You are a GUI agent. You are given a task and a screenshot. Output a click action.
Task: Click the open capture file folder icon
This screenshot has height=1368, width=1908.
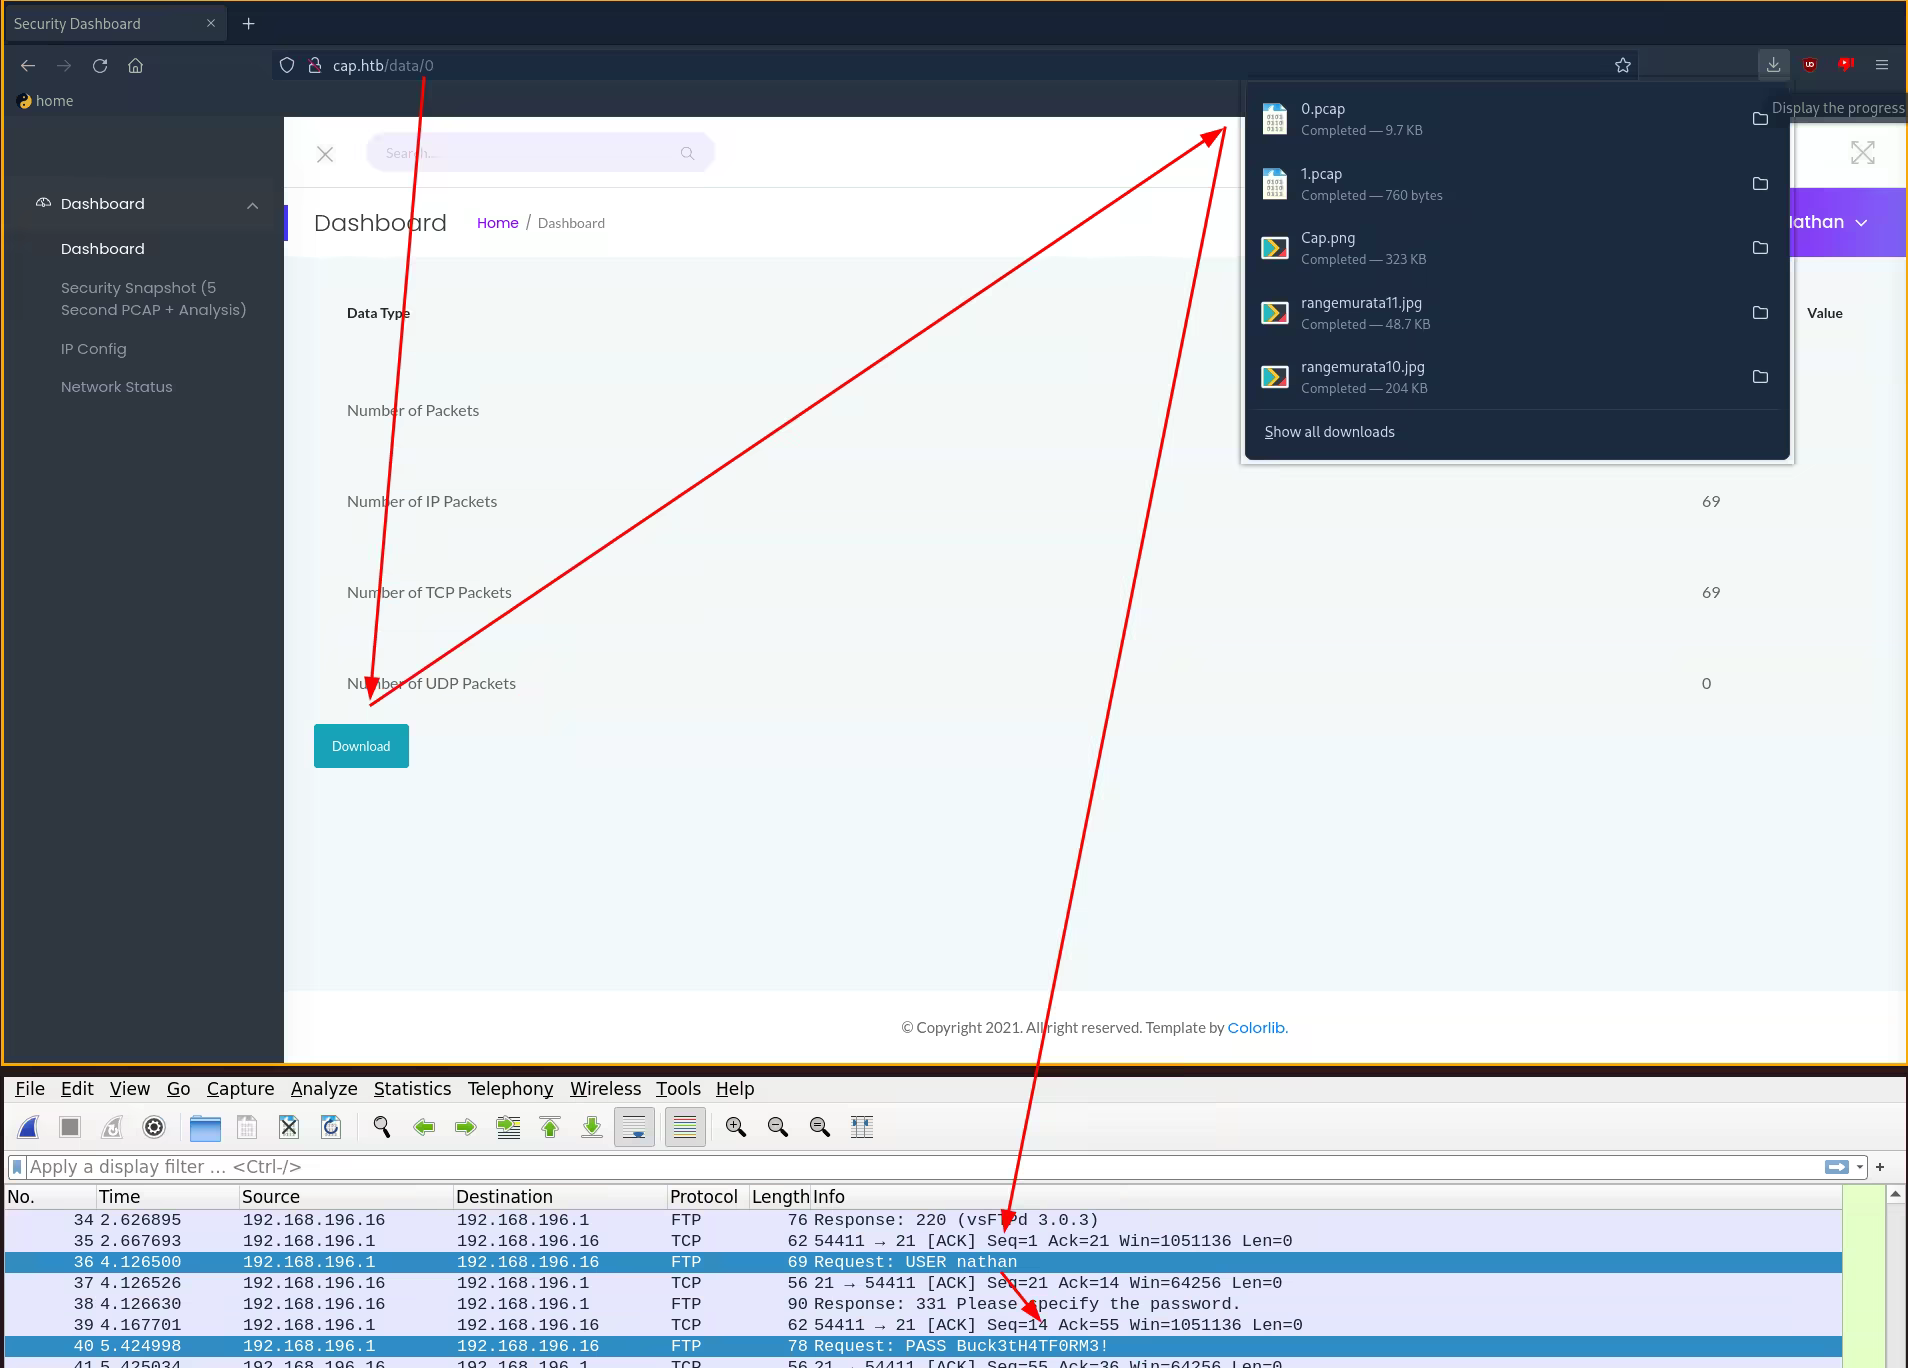(205, 1128)
